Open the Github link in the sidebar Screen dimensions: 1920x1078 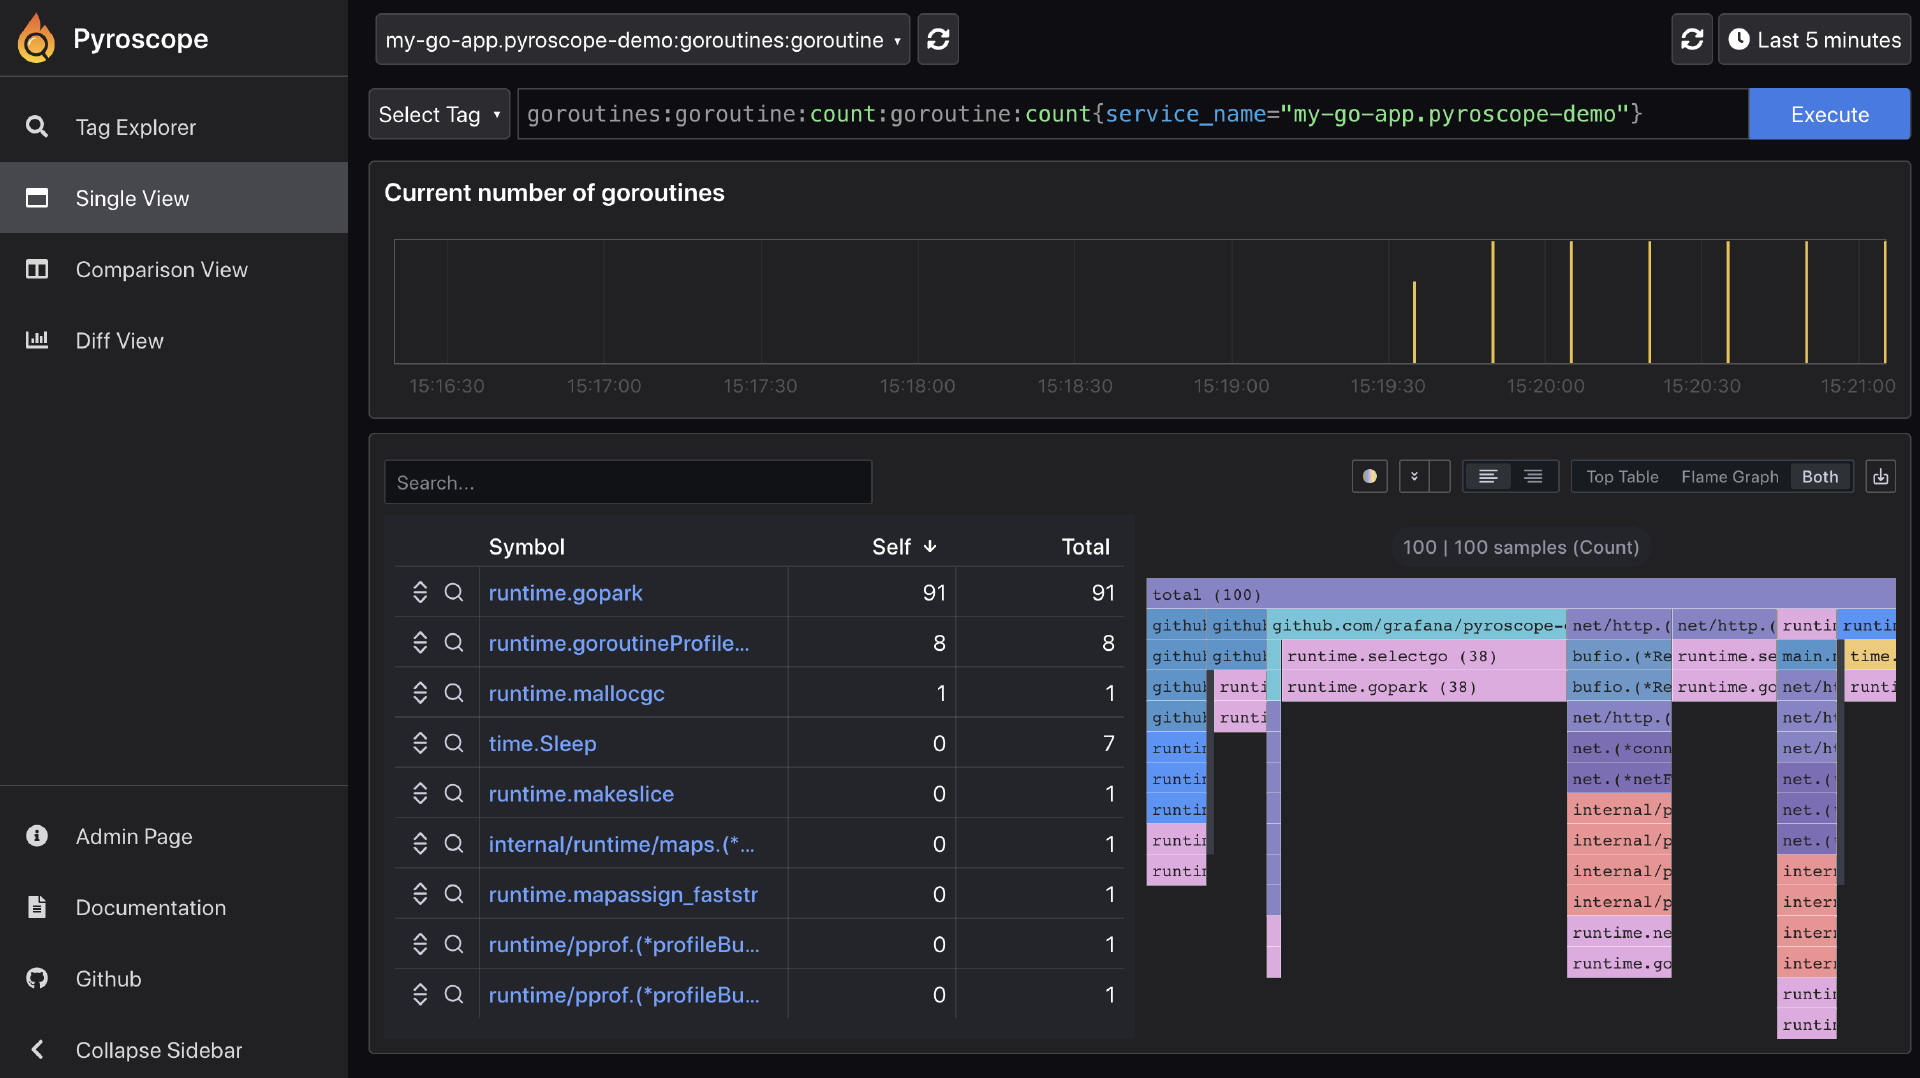[108, 979]
